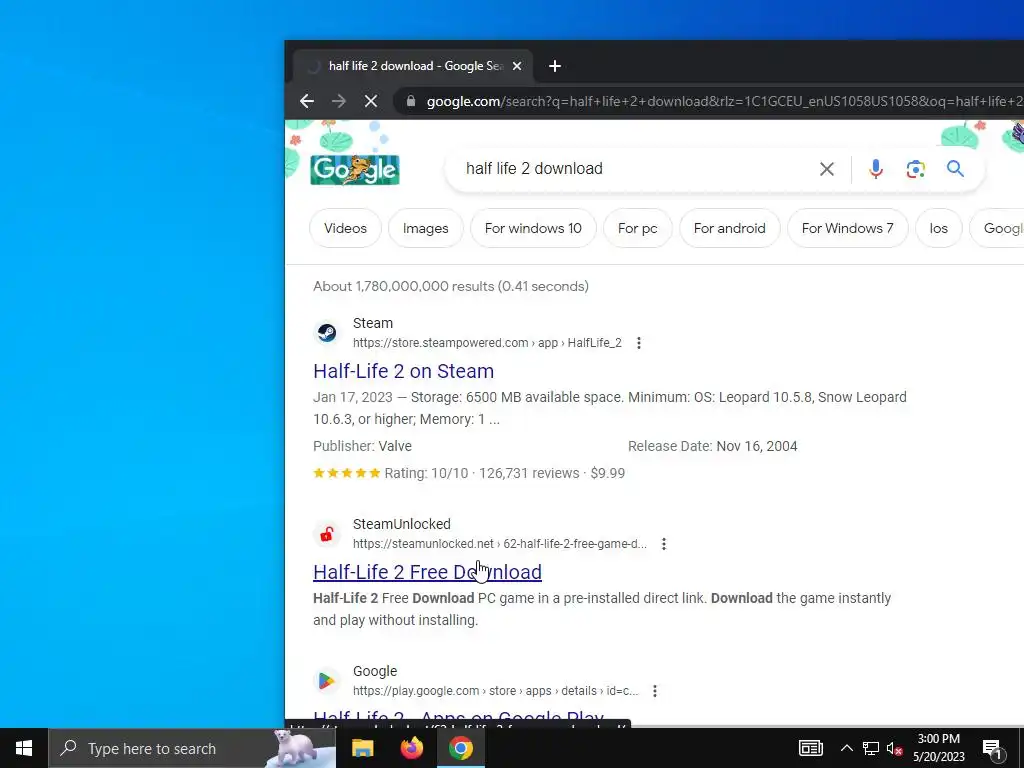Screen dimensions: 1024x768
Task: Click the muted volume tray icon
Action: pyautogui.click(x=894, y=748)
